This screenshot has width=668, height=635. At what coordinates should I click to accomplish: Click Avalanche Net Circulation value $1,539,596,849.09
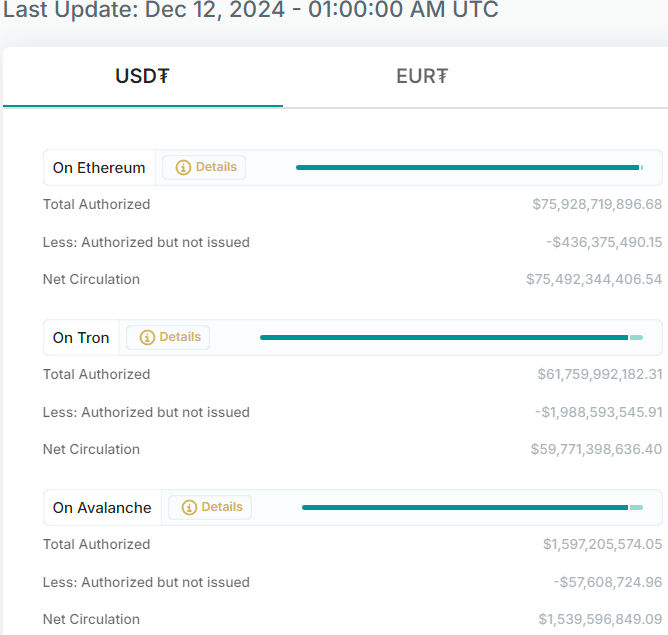point(600,620)
